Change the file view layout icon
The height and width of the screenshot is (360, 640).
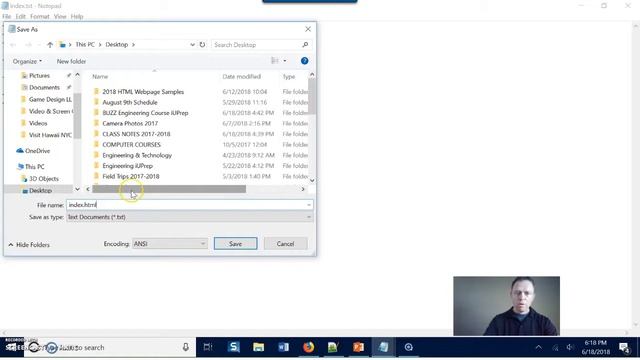coord(275,61)
